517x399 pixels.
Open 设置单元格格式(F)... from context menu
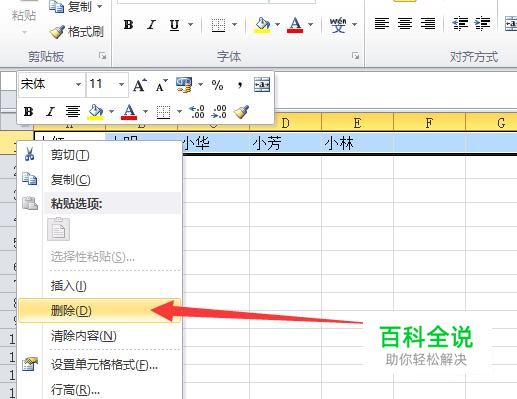point(99,365)
